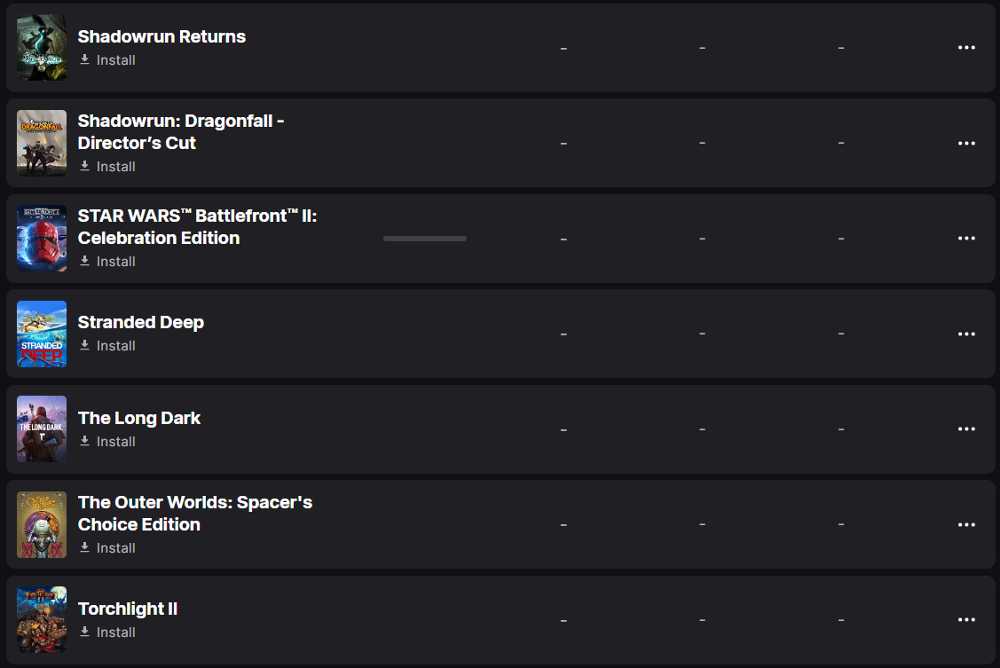Open options ellipsis for The Outer Worlds
This screenshot has height=668, width=1000.
coord(966,524)
